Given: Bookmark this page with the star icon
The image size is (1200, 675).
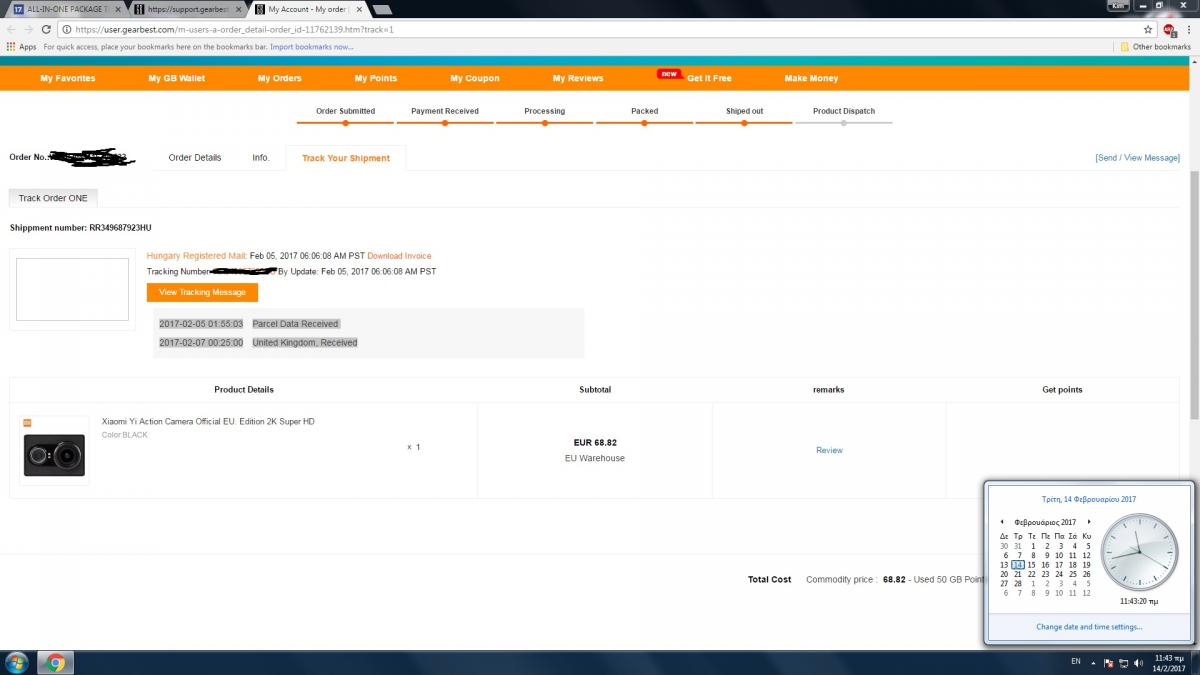Looking at the screenshot, I should [1149, 30].
